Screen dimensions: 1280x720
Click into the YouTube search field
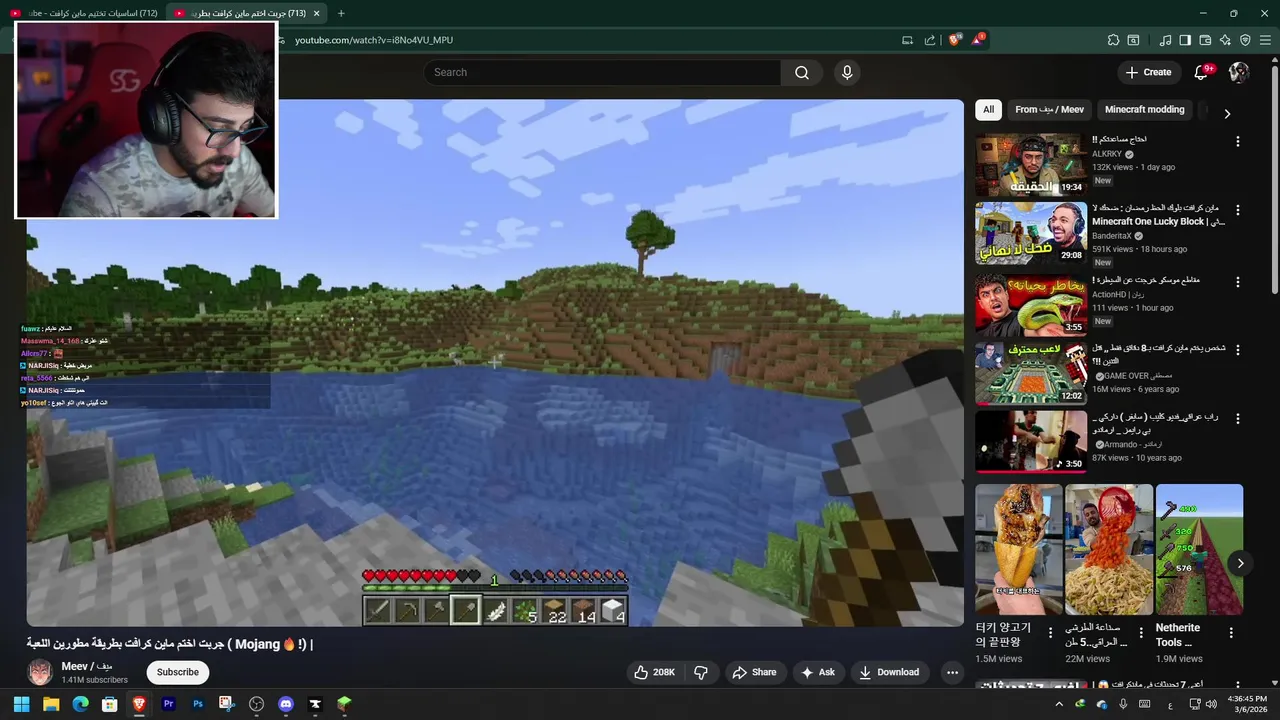tap(602, 72)
